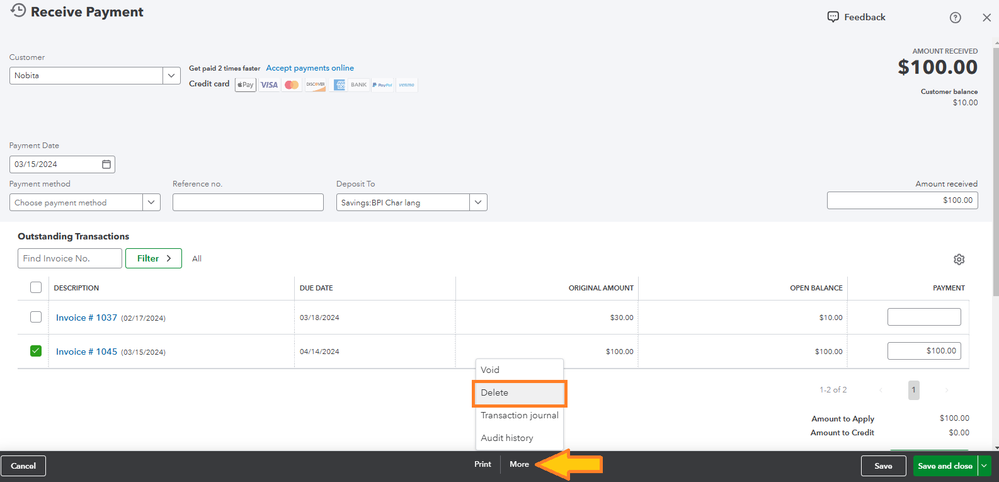
Task: Click the next page pagination arrow
Action: coord(946,390)
